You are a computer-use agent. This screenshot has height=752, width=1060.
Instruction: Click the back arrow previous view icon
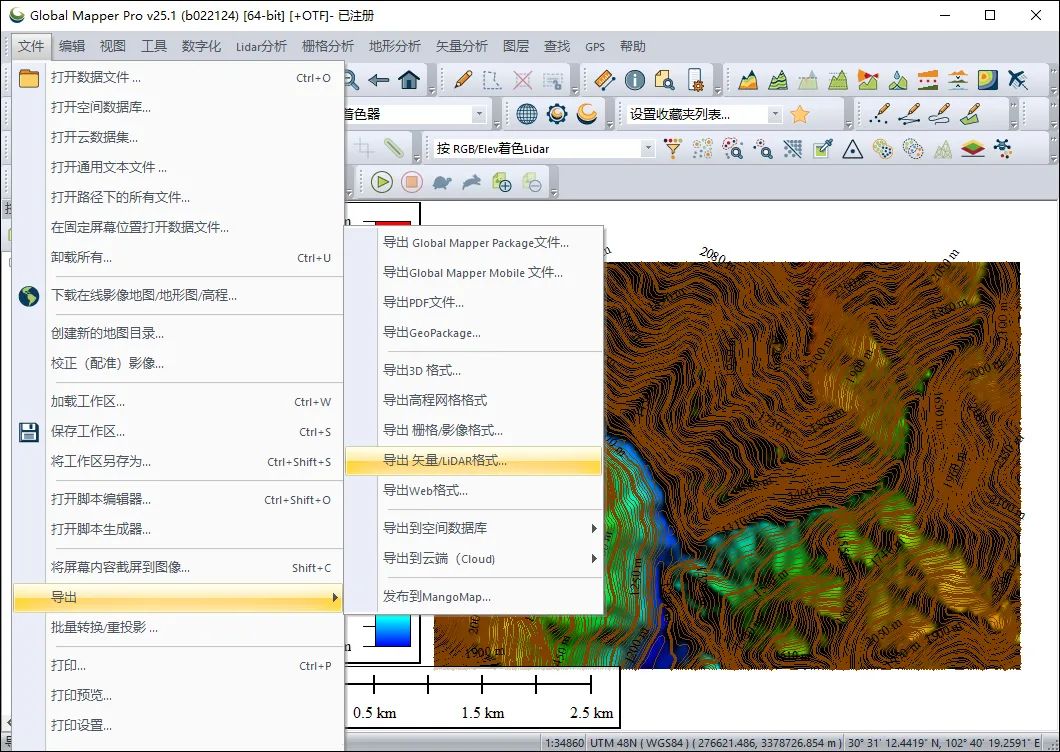click(379, 80)
